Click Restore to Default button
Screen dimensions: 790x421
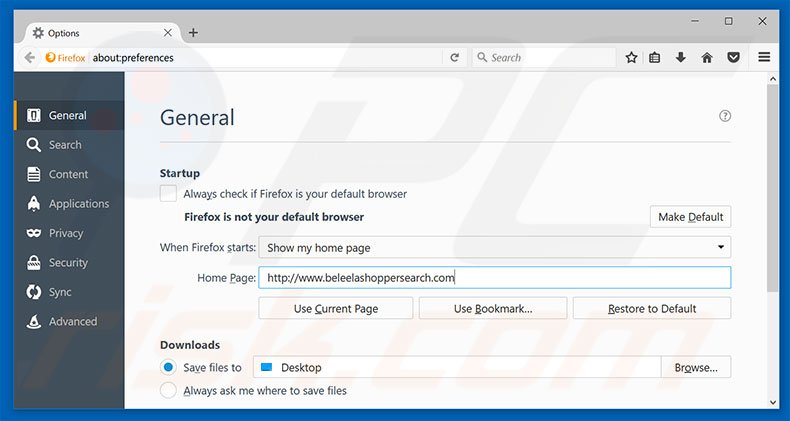pos(652,308)
